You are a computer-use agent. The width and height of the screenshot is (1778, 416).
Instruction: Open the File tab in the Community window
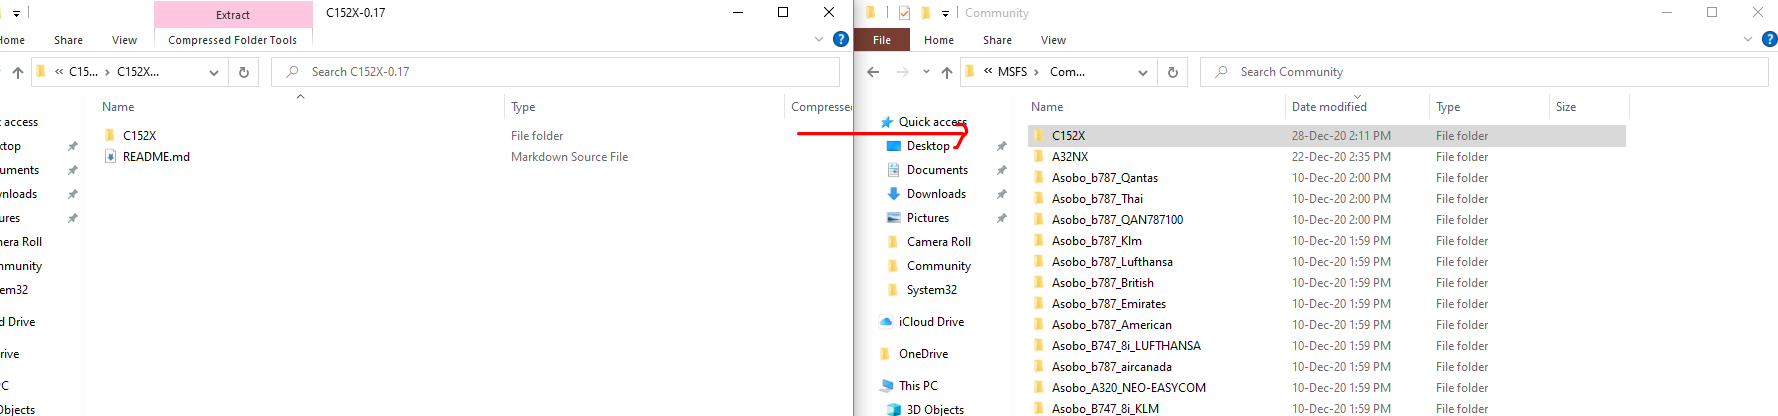pyautogui.click(x=881, y=40)
